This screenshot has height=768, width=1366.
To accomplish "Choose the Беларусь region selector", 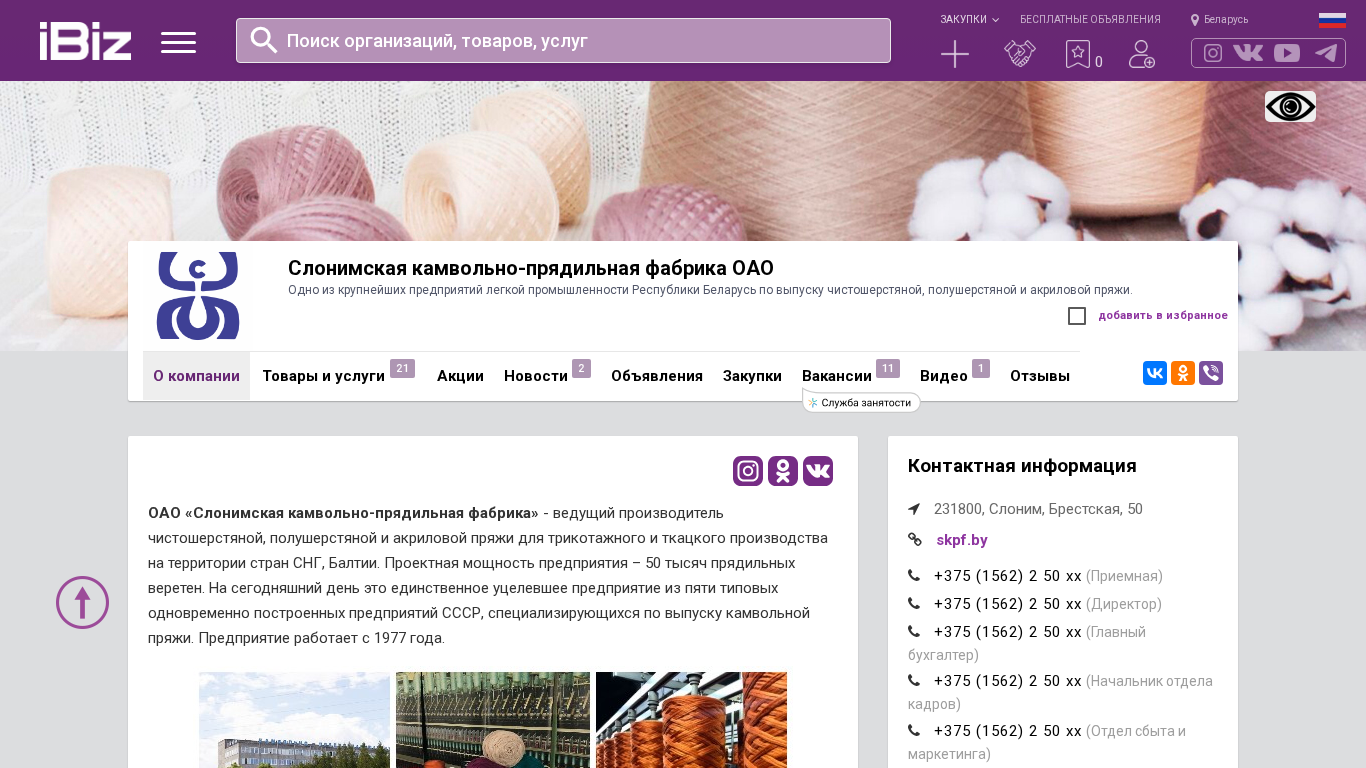I will pos(1219,19).
